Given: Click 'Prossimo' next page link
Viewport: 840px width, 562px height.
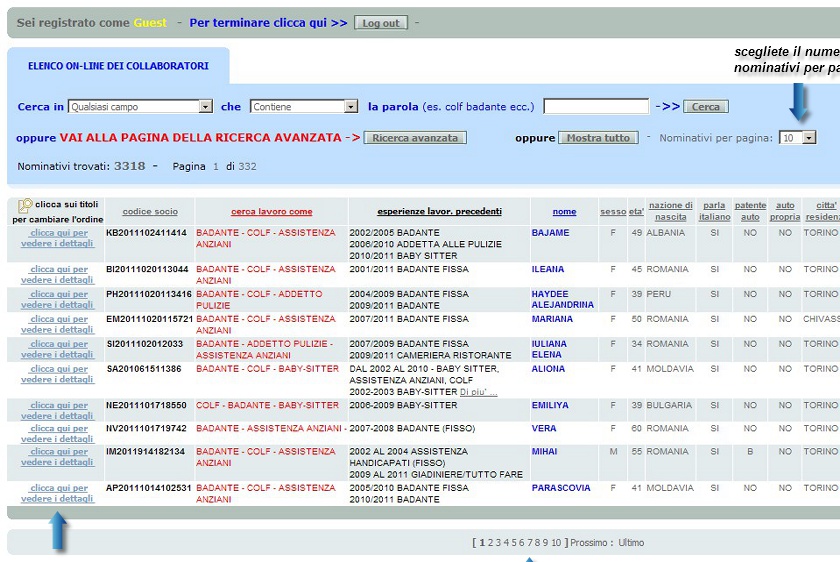Looking at the screenshot, I should [588, 543].
